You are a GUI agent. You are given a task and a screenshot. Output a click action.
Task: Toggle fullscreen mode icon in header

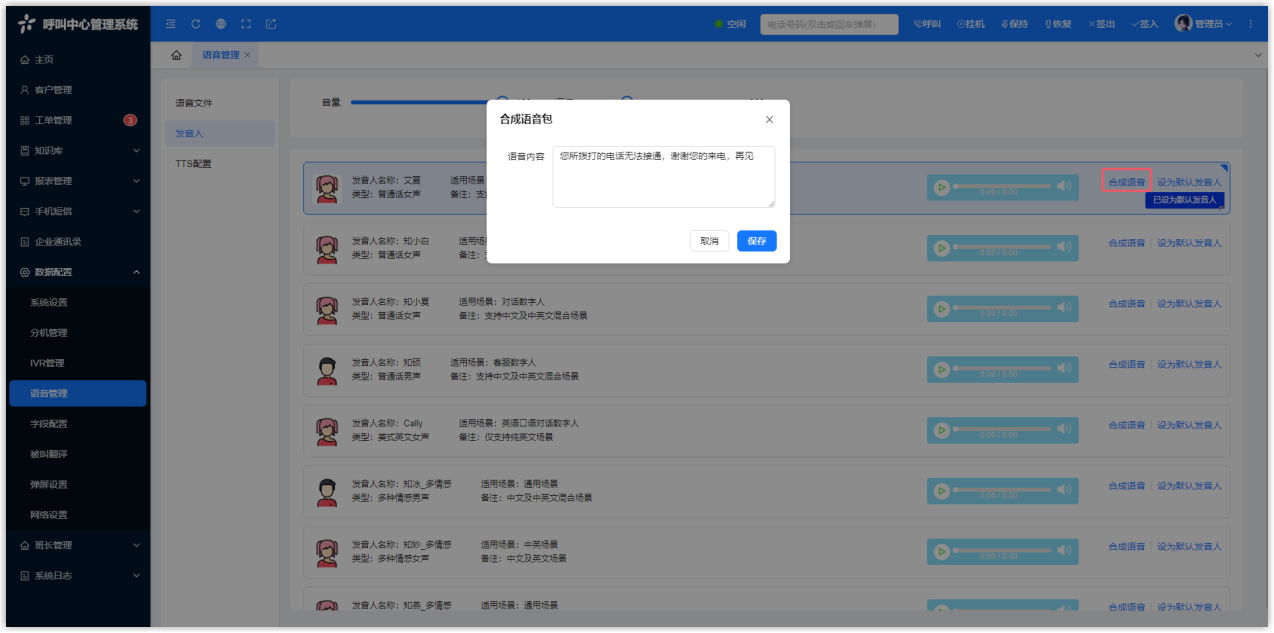pos(246,24)
